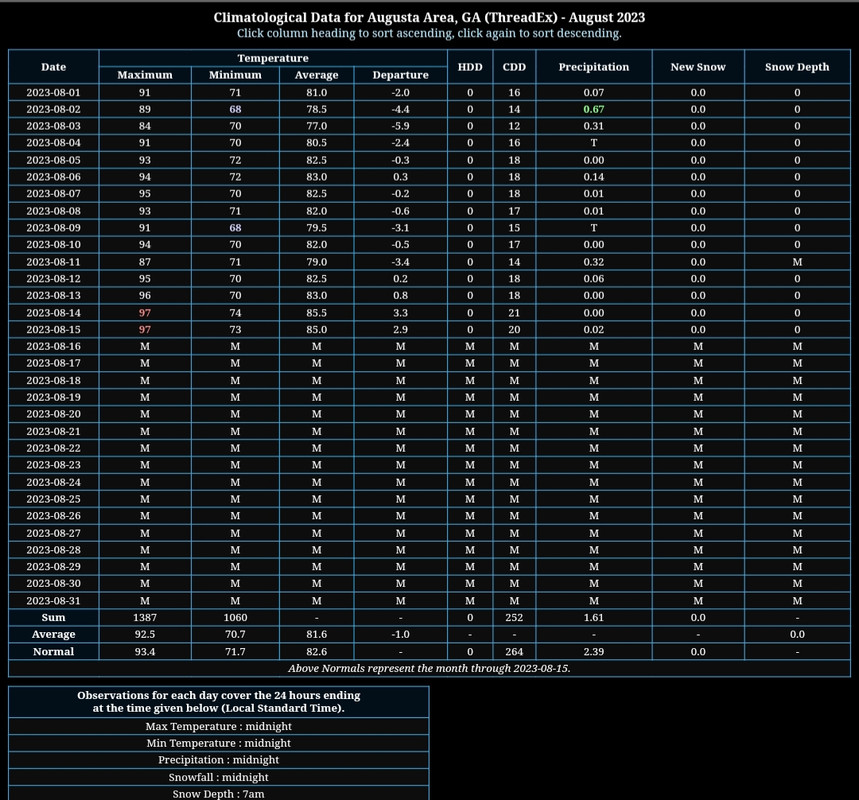Click 'Precipitation : midnight' row

coord(219,760)
